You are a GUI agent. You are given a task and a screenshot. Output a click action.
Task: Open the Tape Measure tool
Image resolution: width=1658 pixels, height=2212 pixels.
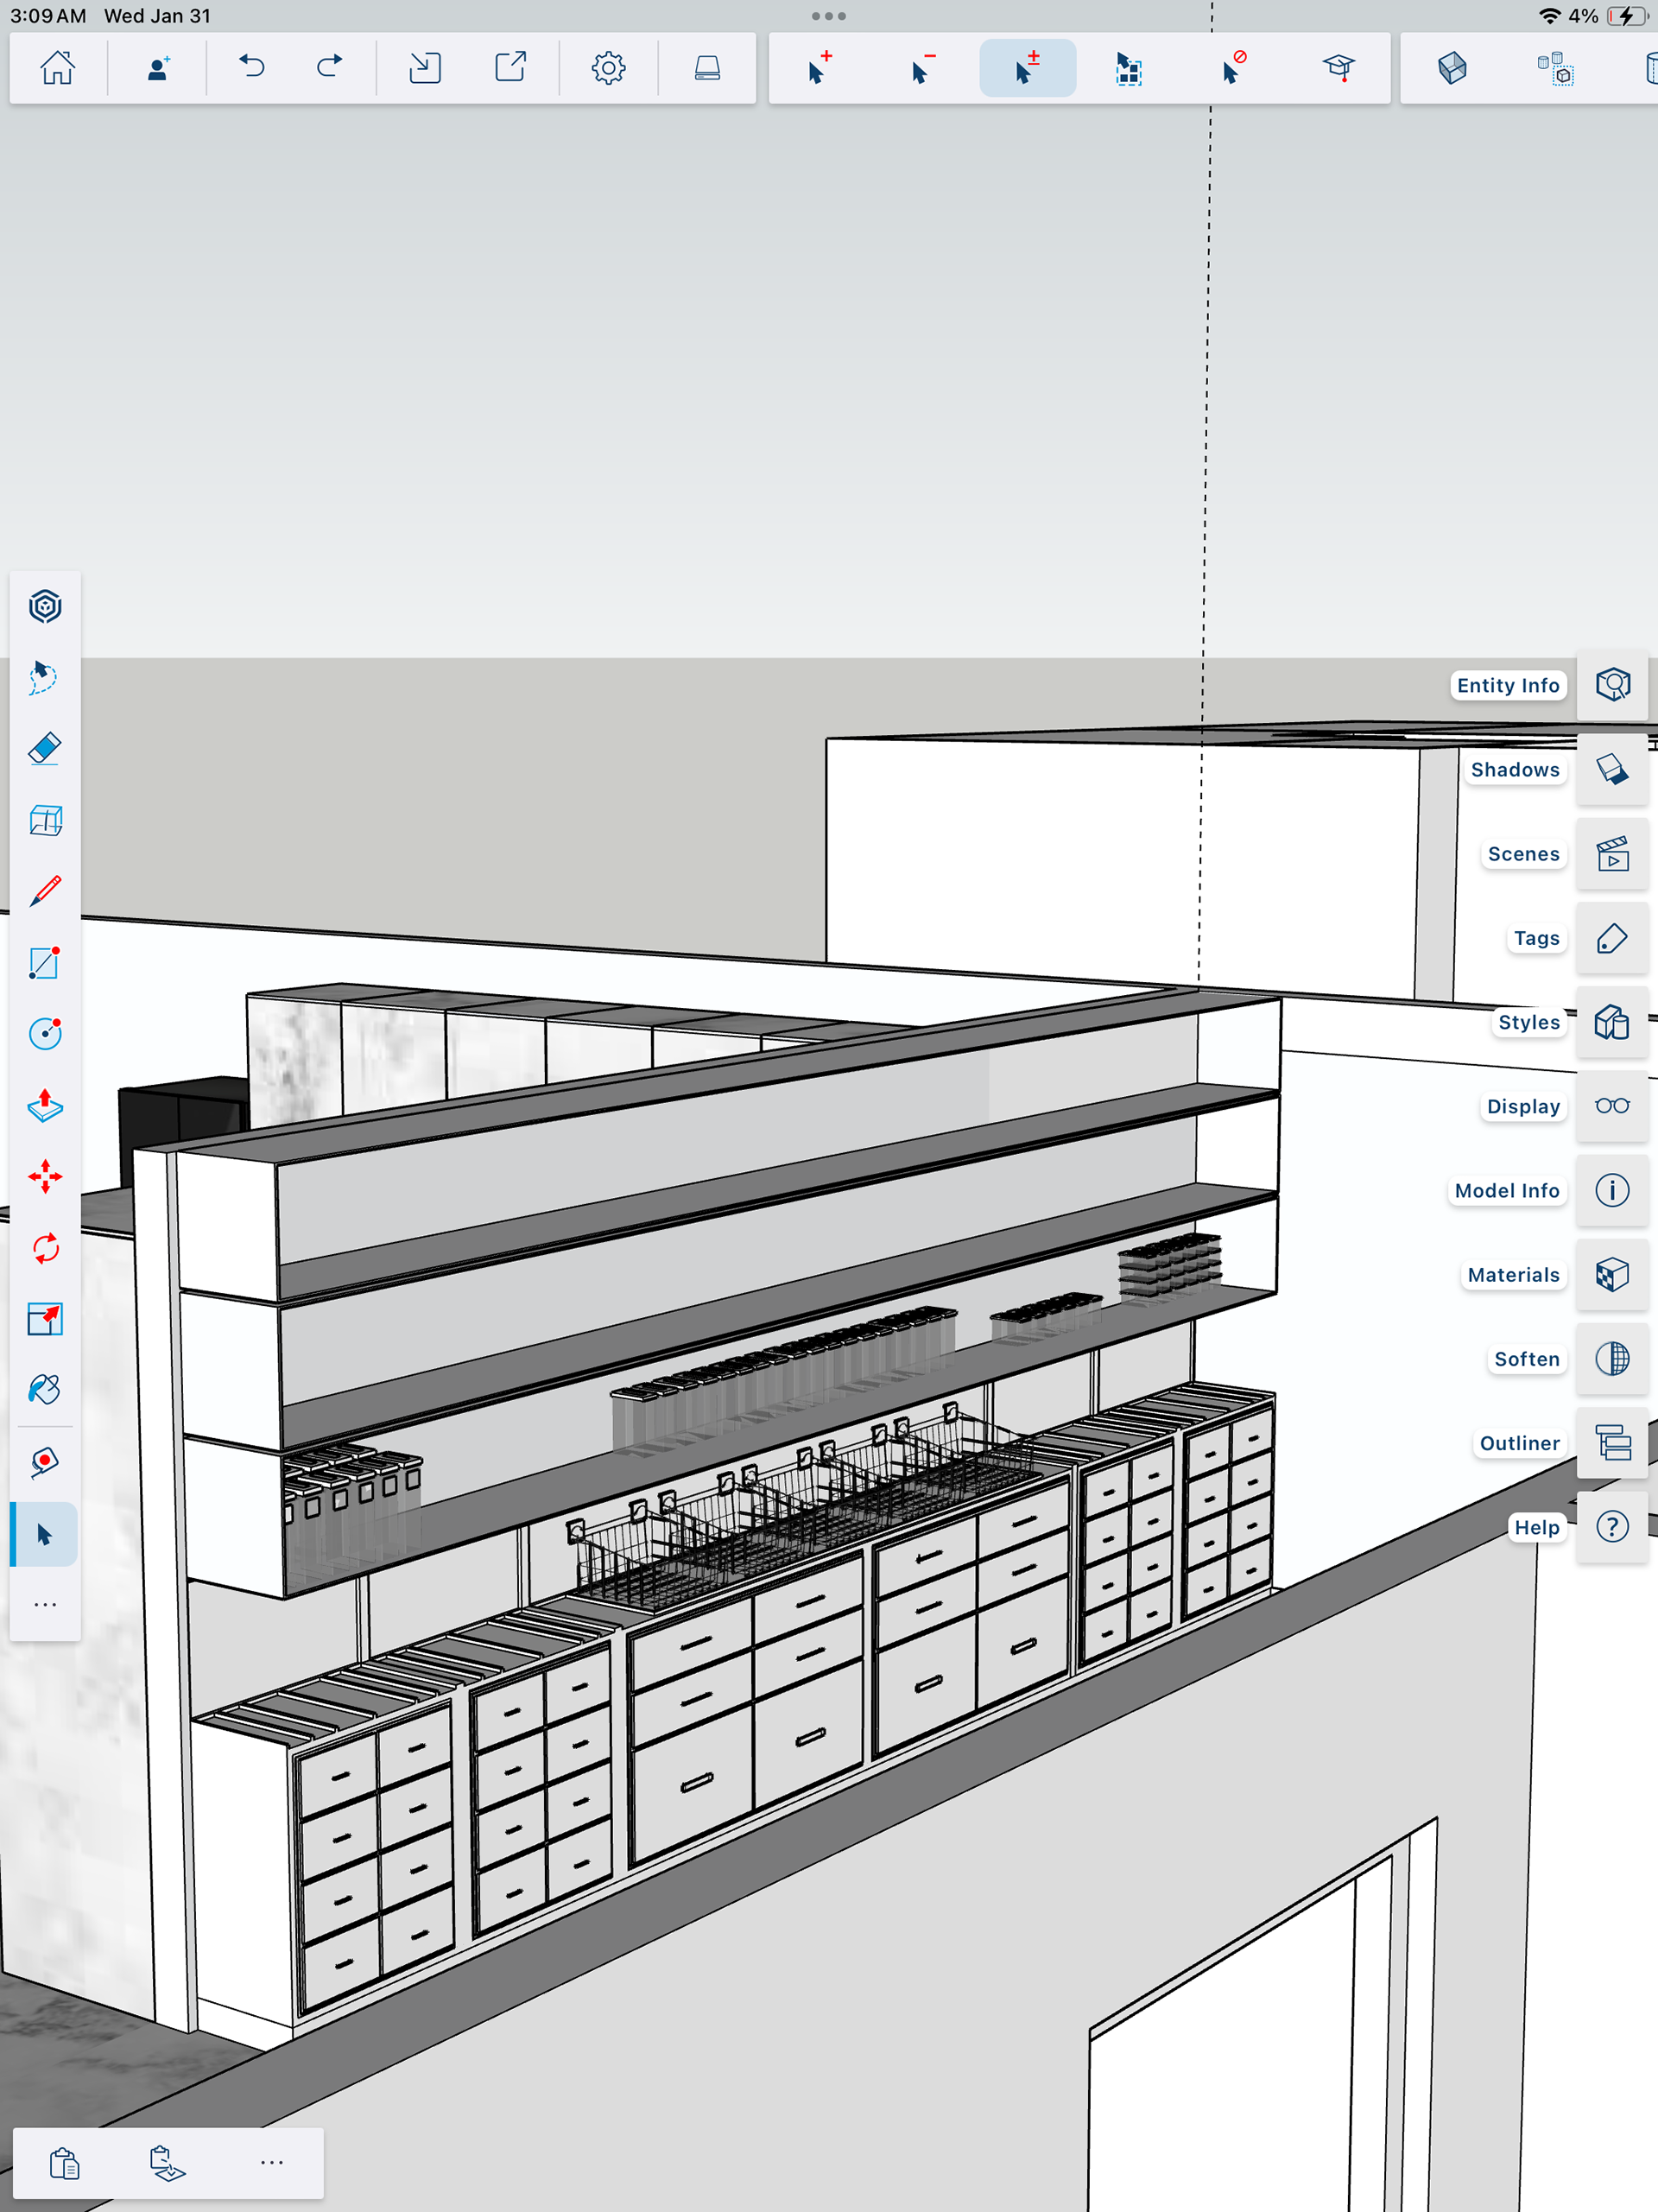coord(45,1462)
